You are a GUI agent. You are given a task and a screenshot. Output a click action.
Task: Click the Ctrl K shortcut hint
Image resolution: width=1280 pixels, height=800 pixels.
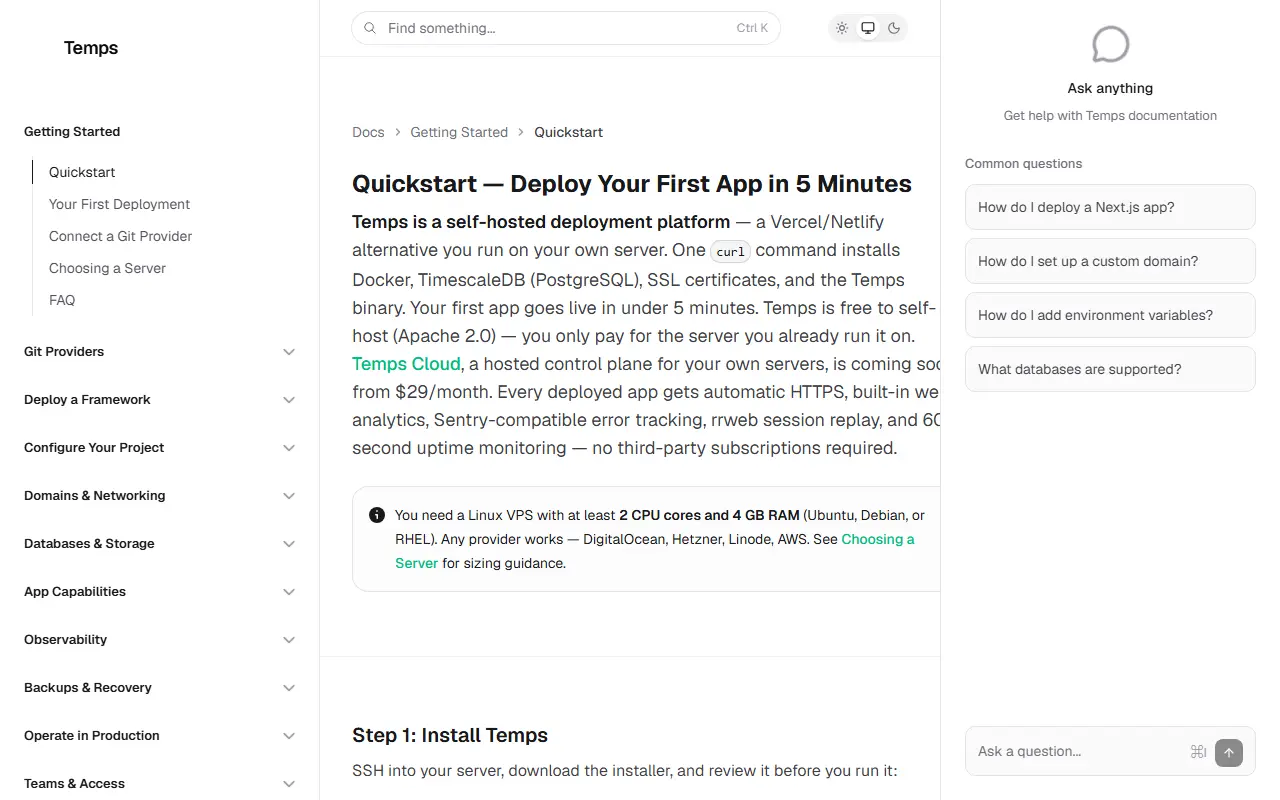(752, 28)
